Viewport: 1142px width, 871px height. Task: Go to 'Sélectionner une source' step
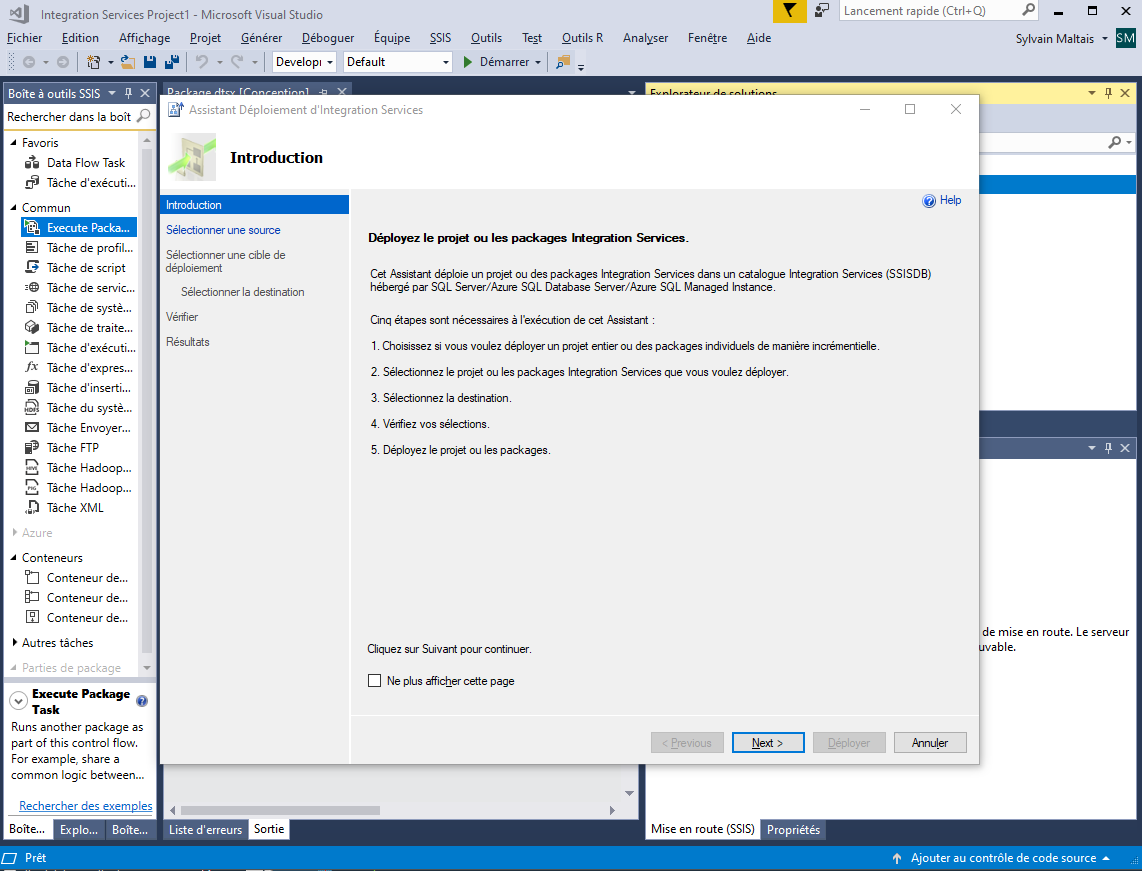point(223,230)
